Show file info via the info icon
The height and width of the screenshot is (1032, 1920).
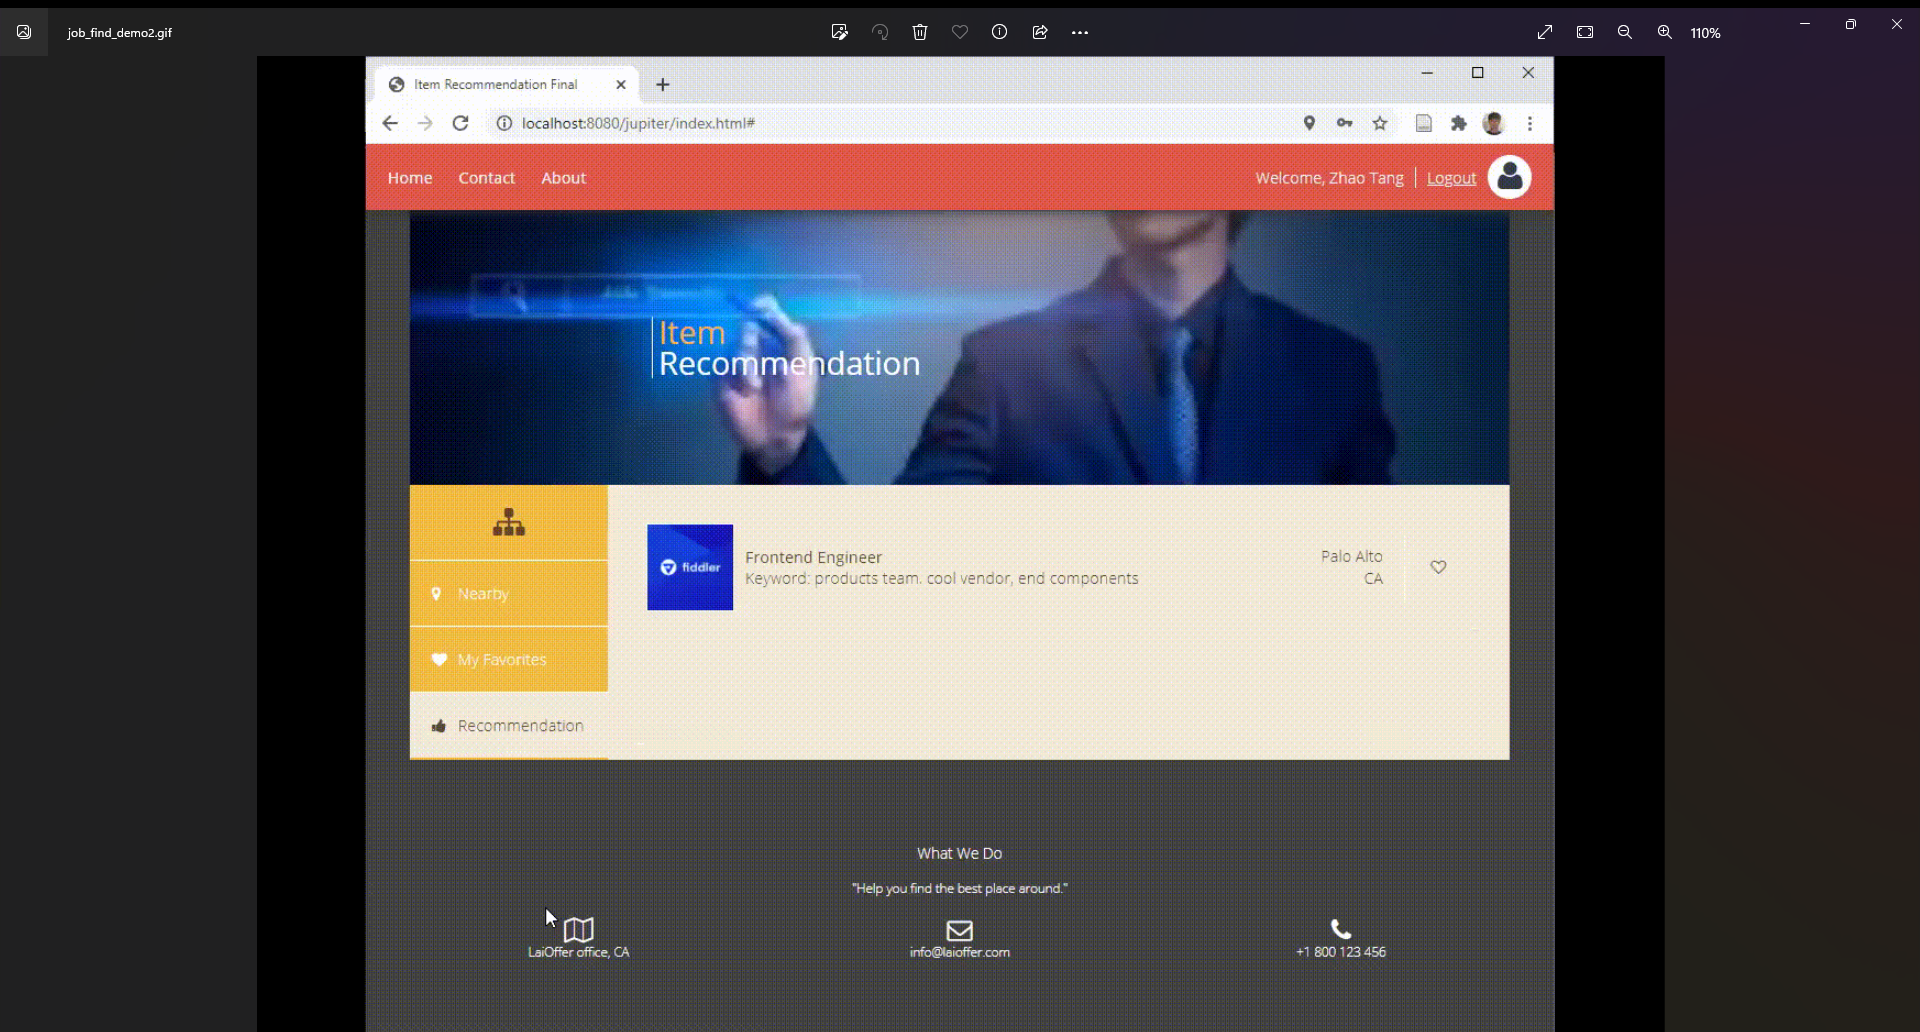[x=999, y=32]
